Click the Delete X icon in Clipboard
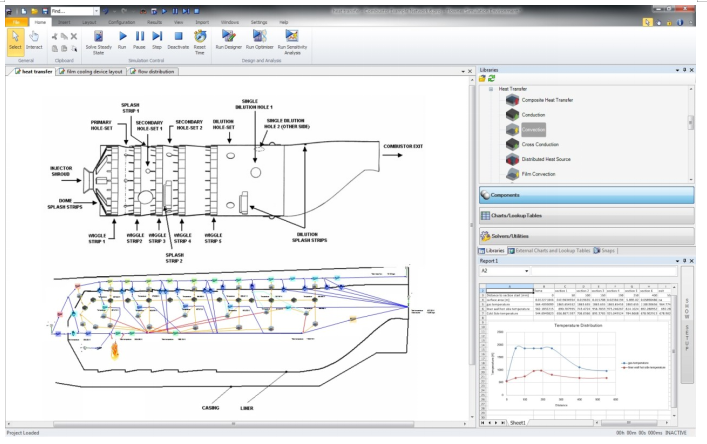Screen dimensions: 707x444 pos(74,37)
